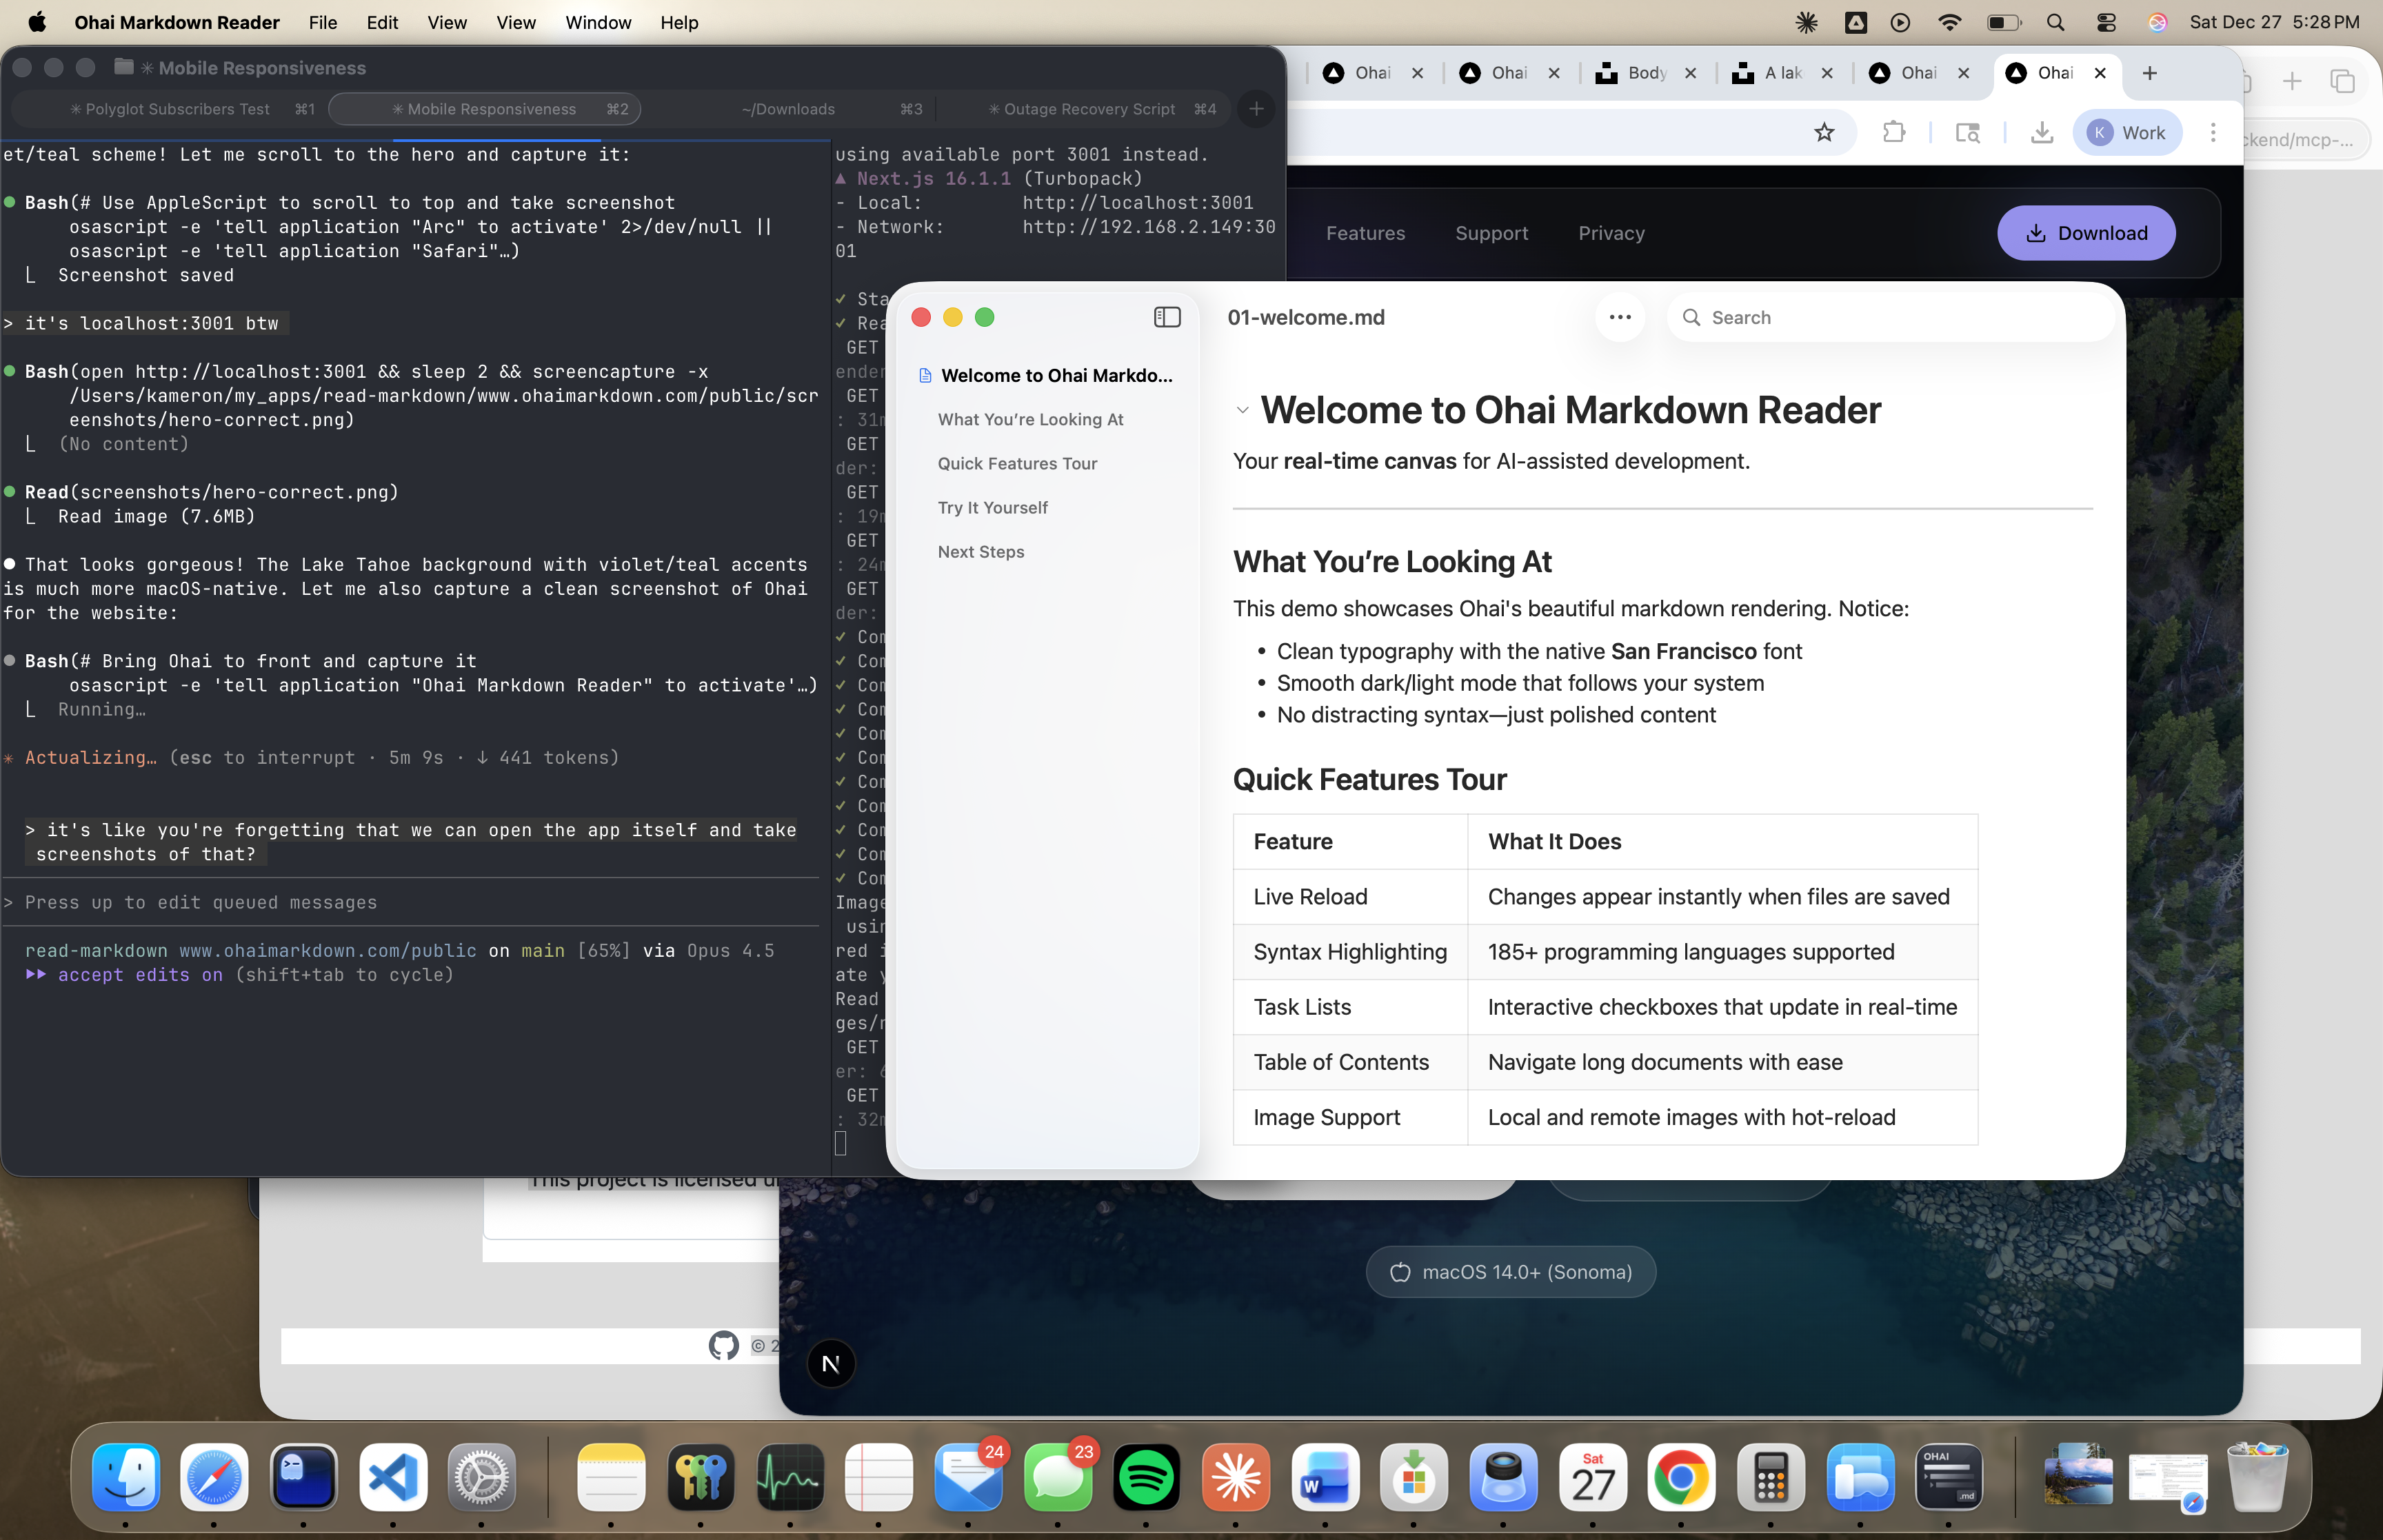Viewport: 2383px width, 1540px height.
Task: Switch to '~/Downloads' terminal tab
Action: click(788, 109)
